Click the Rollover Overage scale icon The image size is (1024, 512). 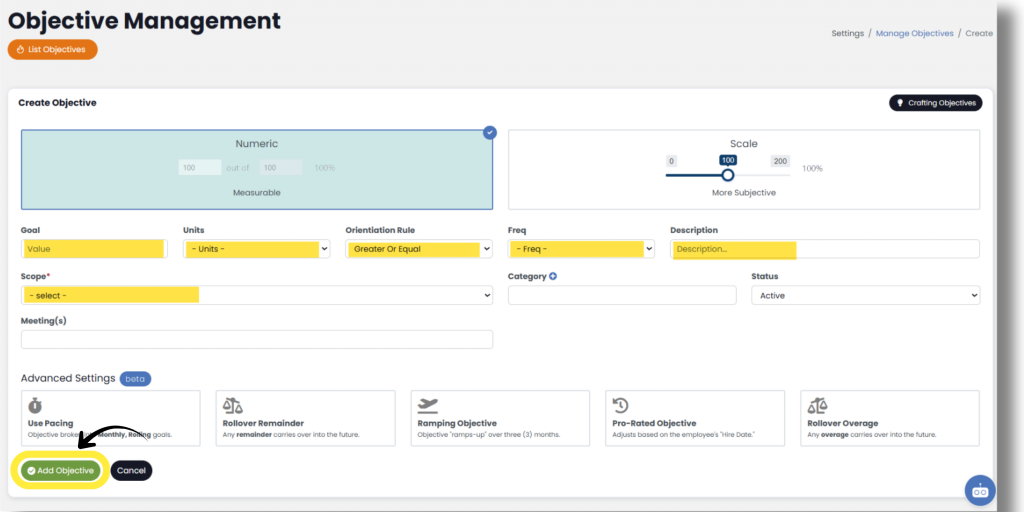tap(817, 405)
